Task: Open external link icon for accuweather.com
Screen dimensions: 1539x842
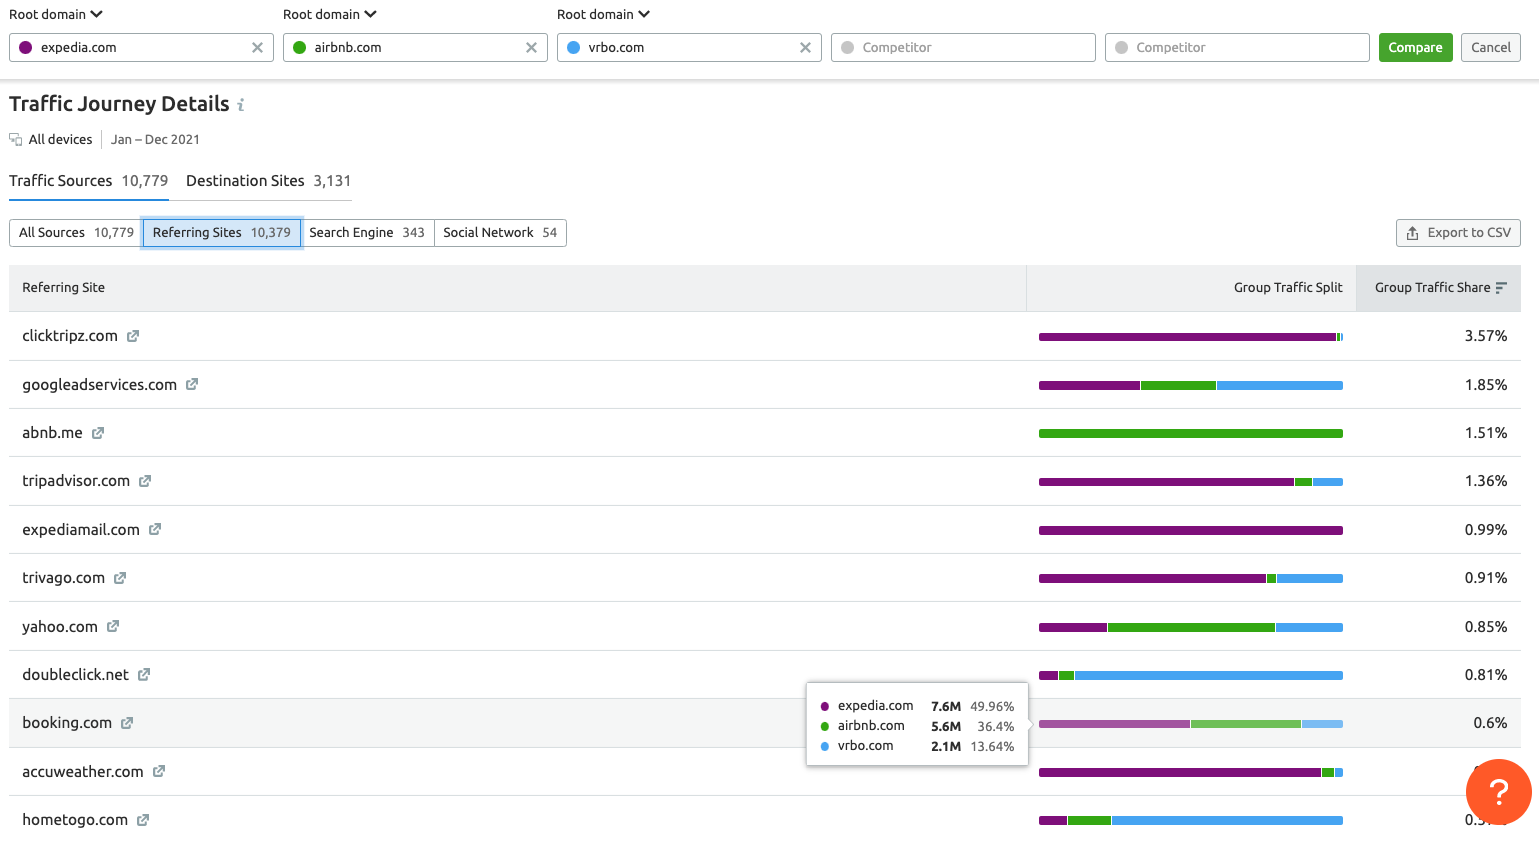Action: 159,771
